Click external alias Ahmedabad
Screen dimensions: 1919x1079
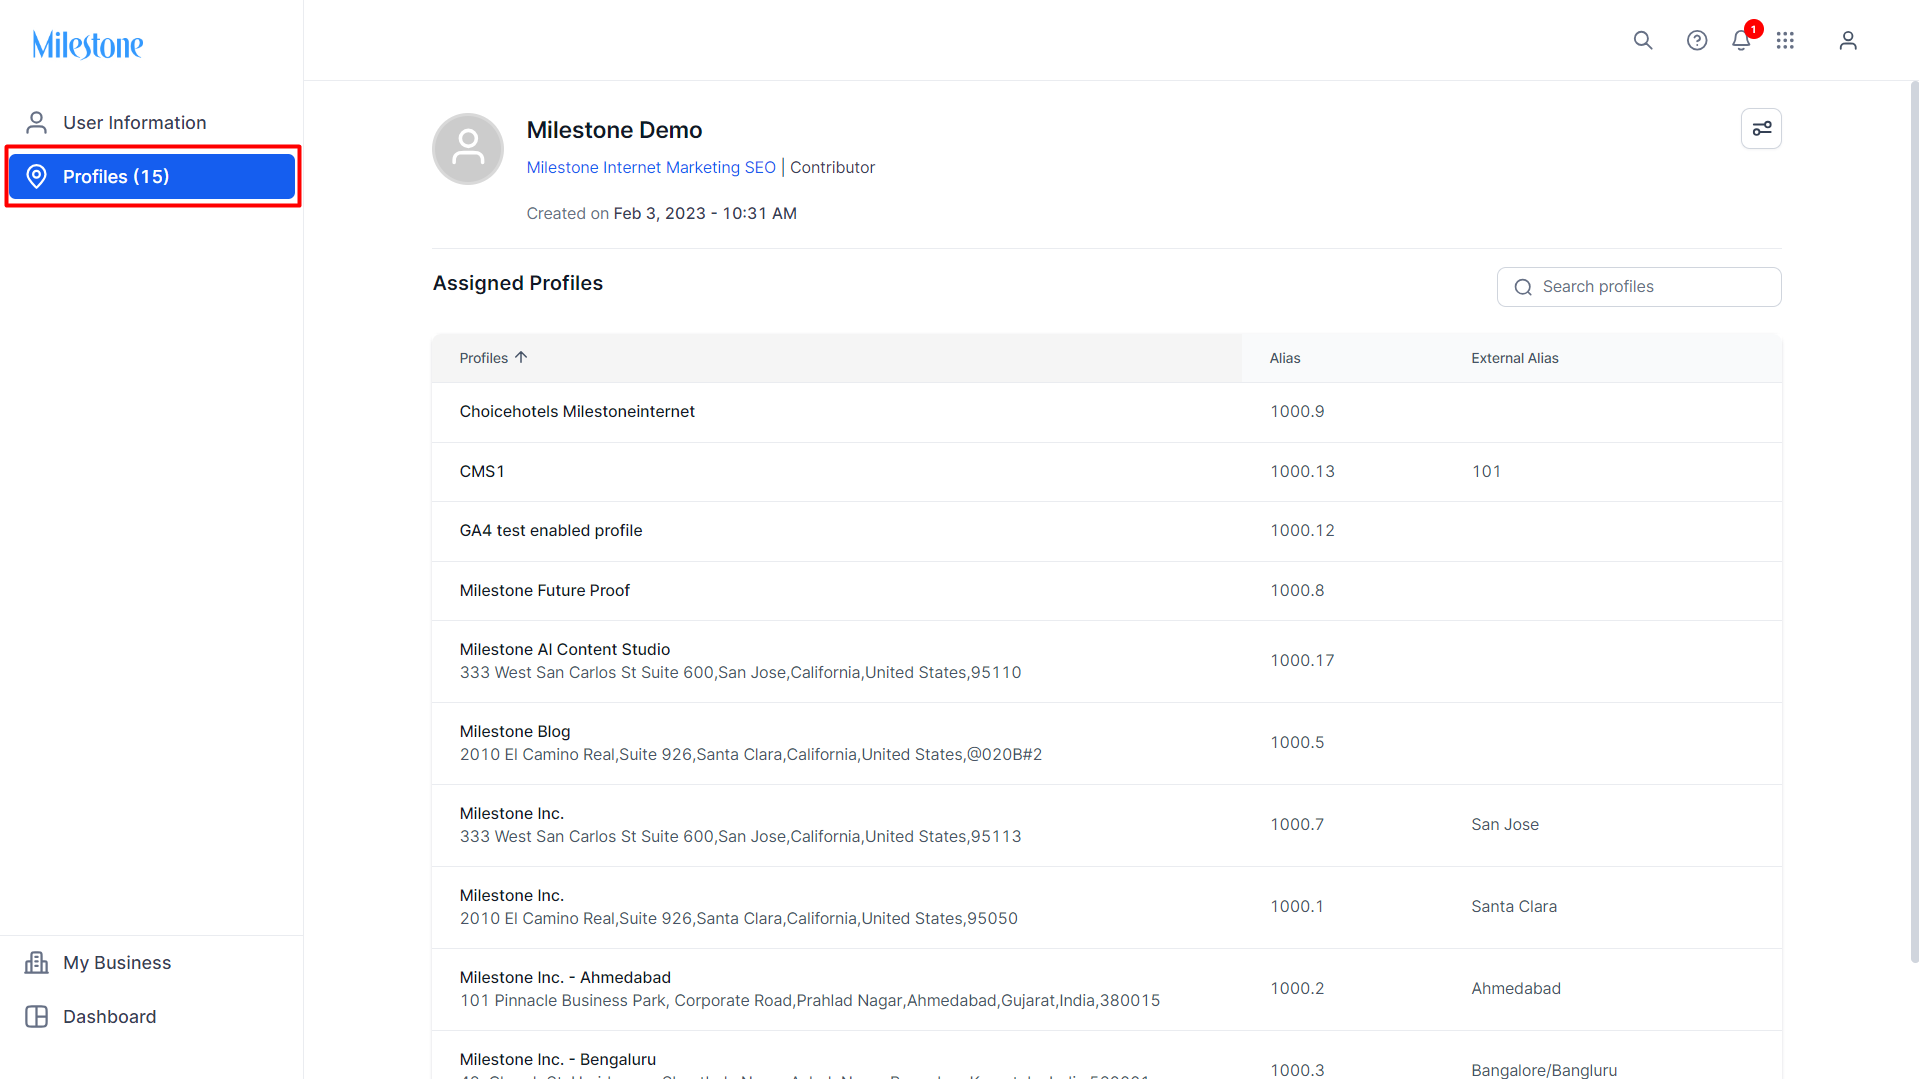tap(1516, 989)
